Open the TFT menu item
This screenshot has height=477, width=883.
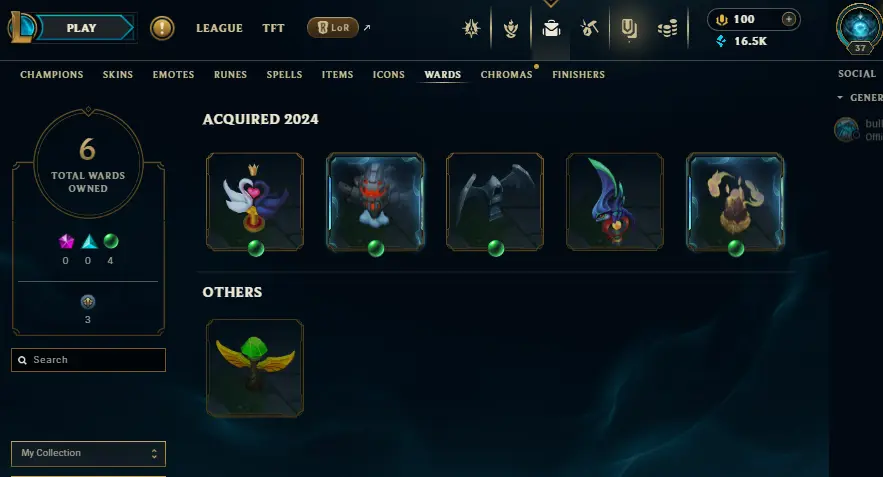pos(273,28)
